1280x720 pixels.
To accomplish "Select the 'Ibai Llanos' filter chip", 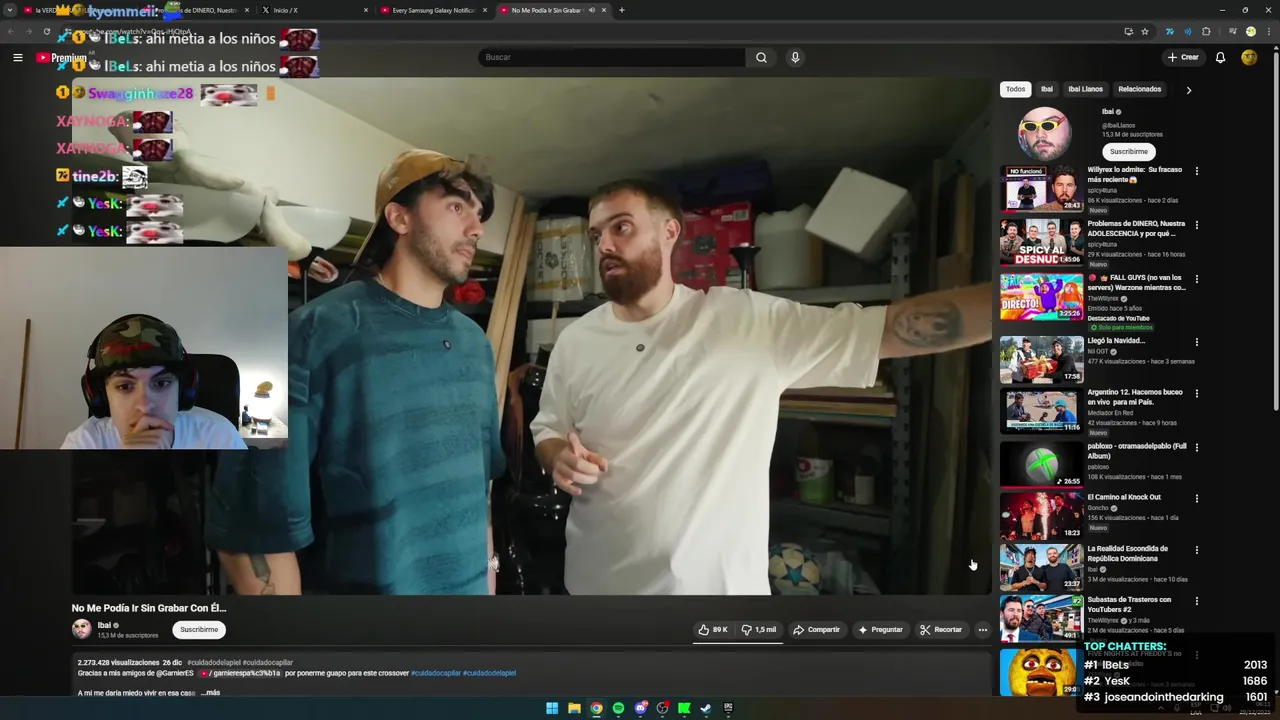I will (1085, 89).
